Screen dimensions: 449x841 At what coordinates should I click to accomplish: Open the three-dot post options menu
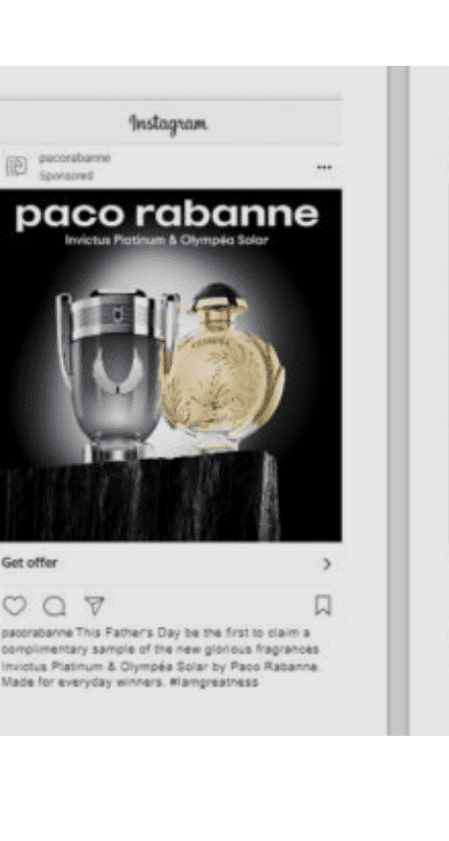(x=324, y=167)
